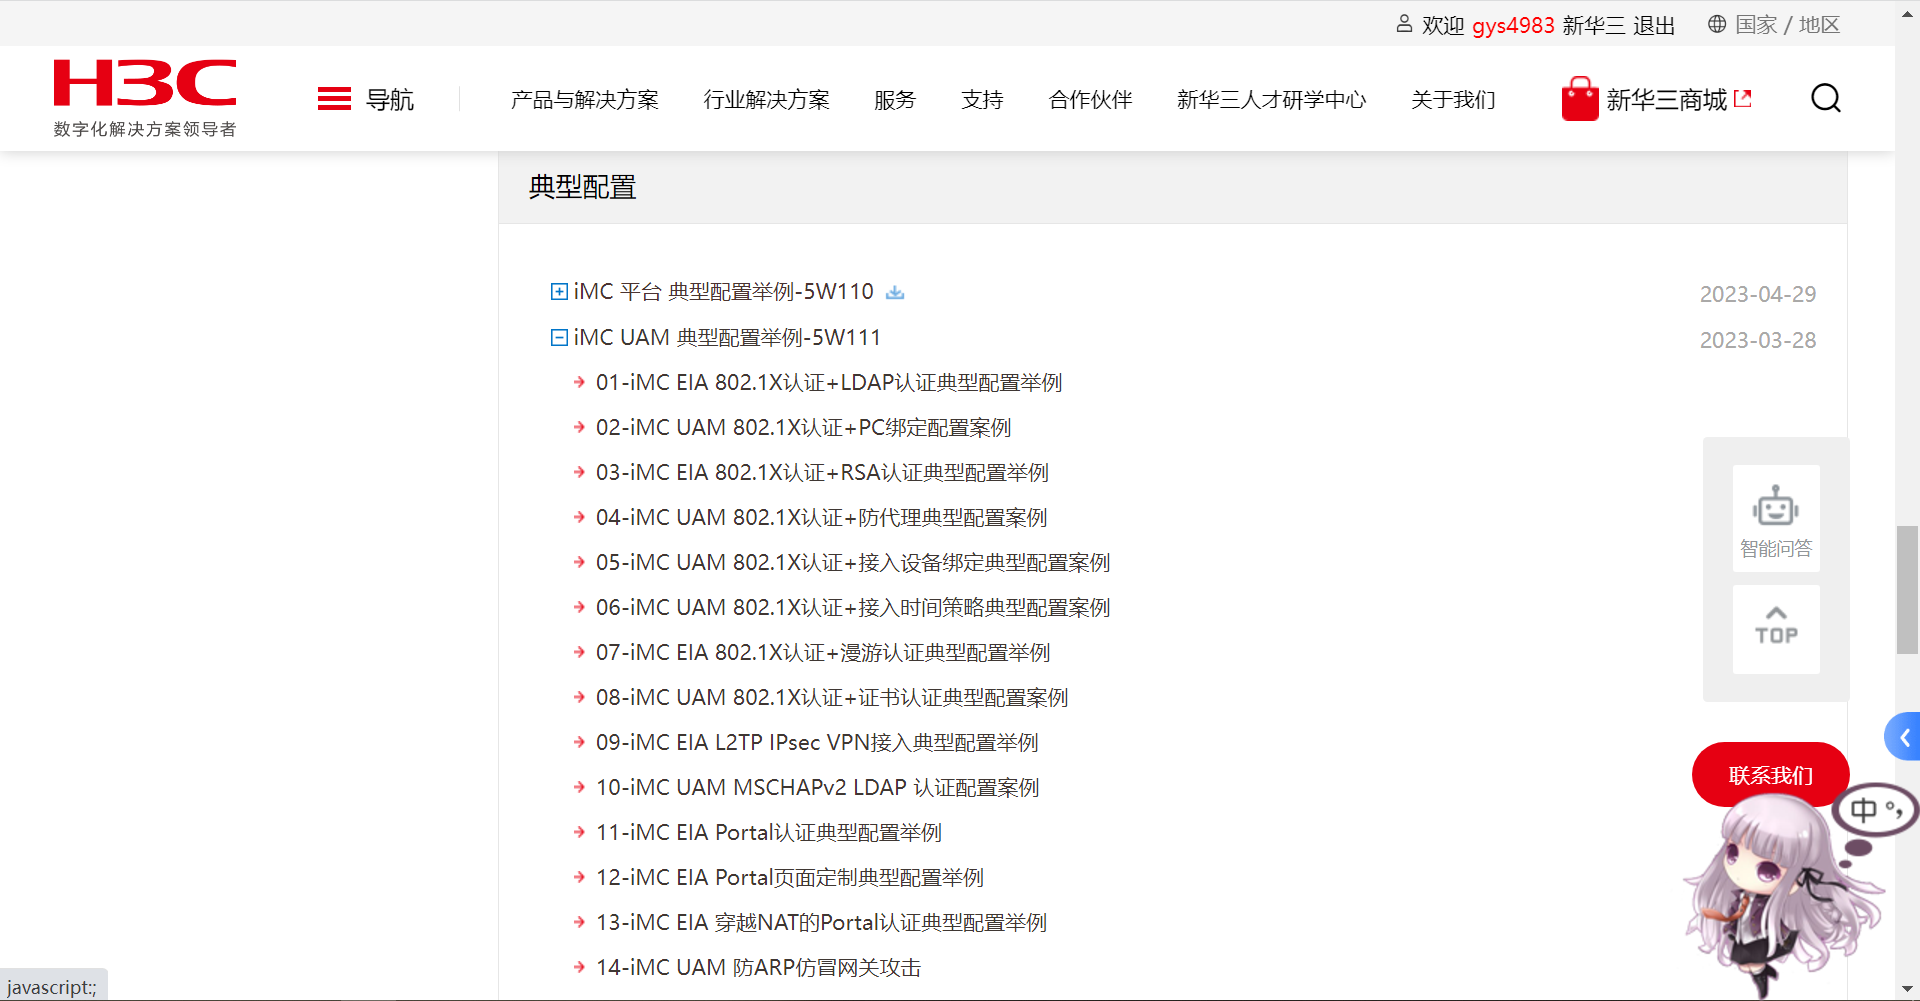This screenshot has height=1001, width=1920.
Task: Open 行业解决方案 menu
Action: click(767, 100)
